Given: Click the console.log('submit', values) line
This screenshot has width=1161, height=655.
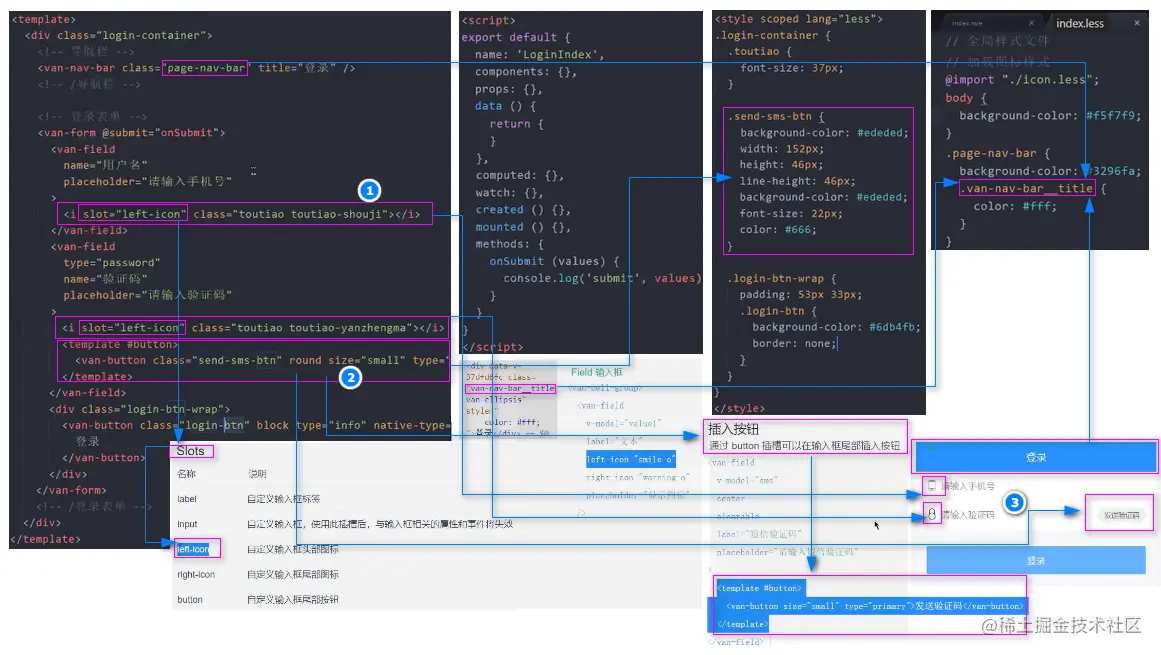Looking at the screenshot, I should 600,278.
